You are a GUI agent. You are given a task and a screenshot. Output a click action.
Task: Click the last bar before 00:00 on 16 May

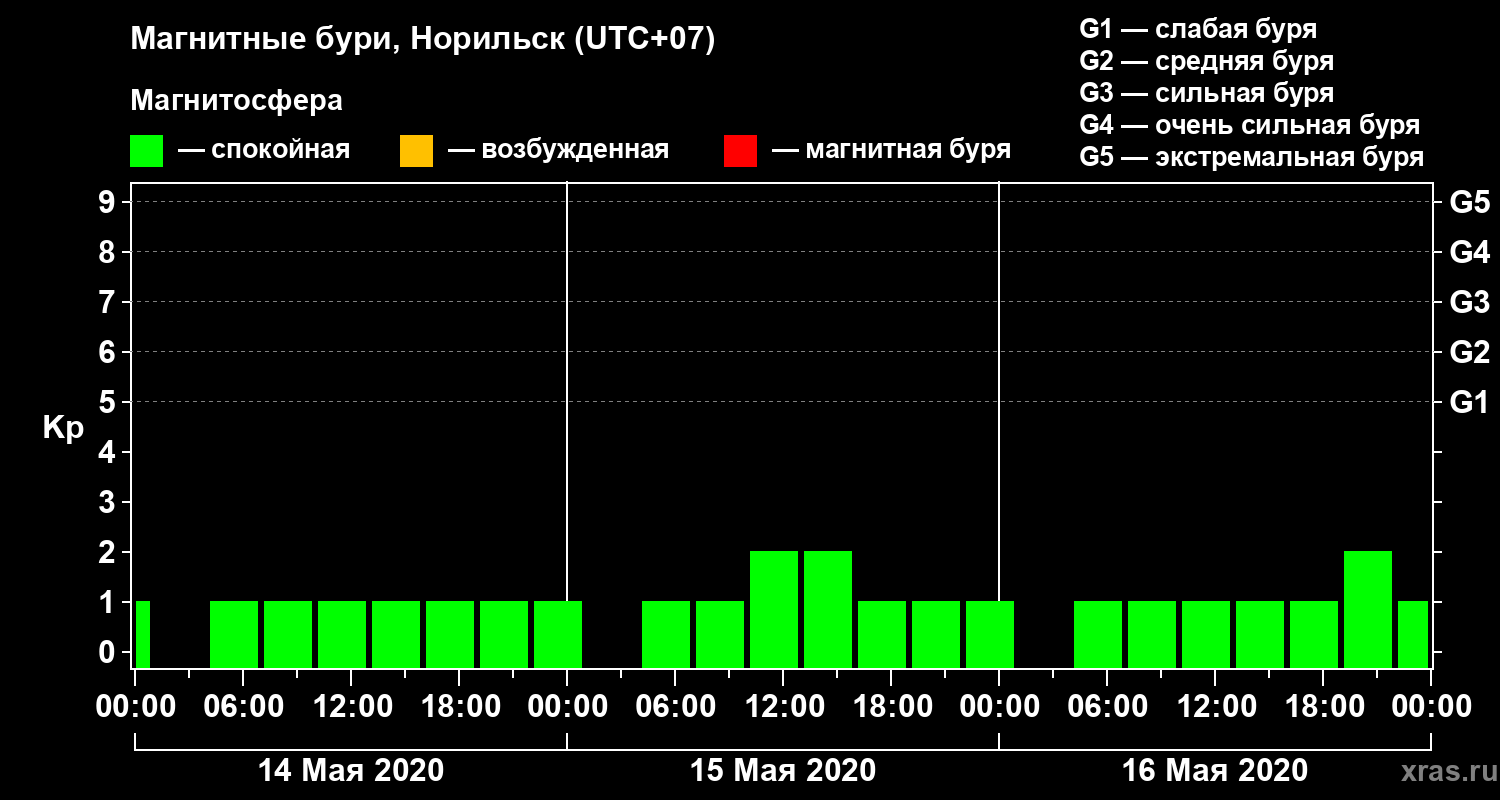point(1413,634)
